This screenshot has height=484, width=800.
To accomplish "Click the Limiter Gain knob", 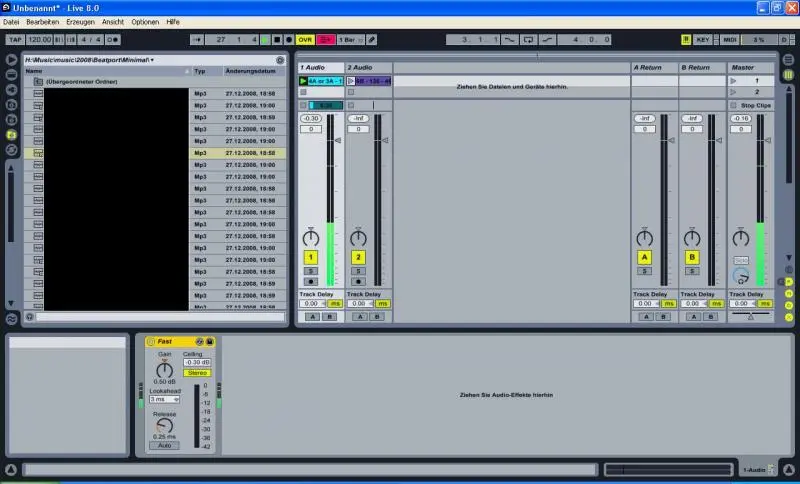I will pyautogui.click(x=164, y=370).
